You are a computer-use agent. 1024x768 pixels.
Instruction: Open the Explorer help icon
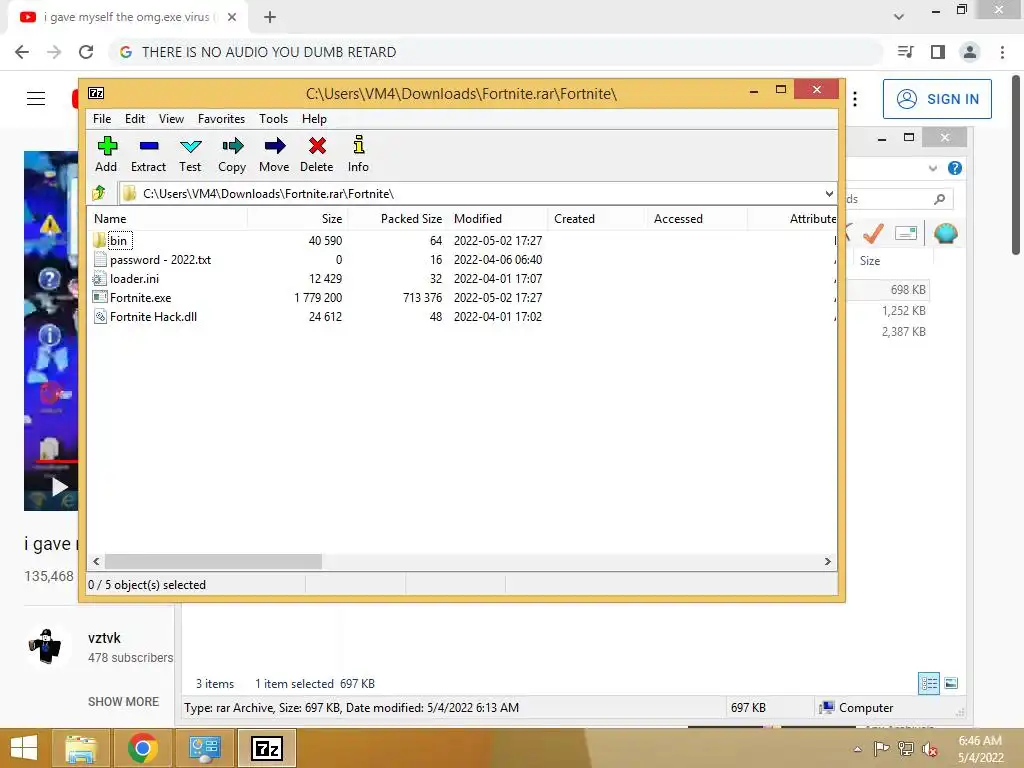(955, 168)
